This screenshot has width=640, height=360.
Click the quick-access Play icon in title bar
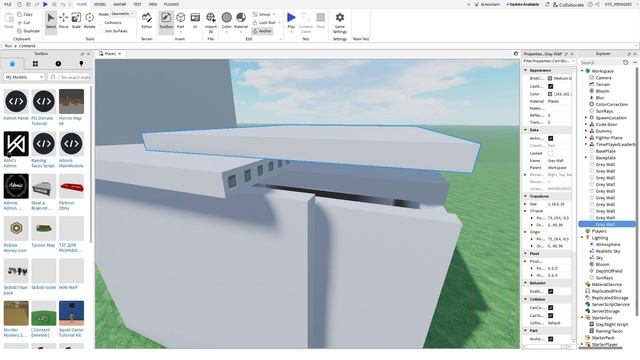point(45,4)
